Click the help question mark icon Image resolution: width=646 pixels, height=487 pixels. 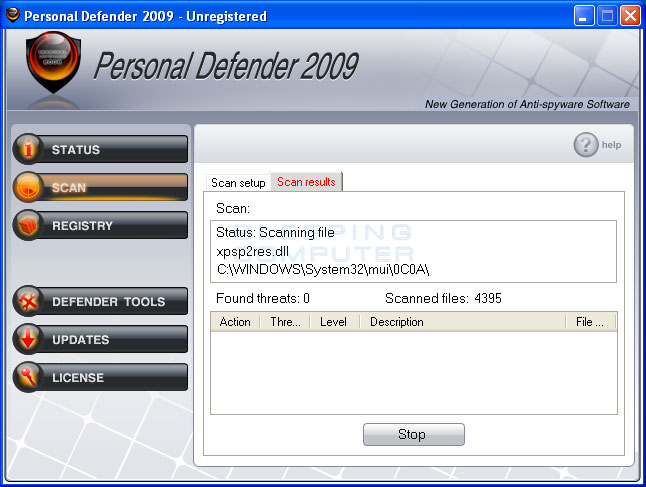pyautogui.click(x=585, y=145)
